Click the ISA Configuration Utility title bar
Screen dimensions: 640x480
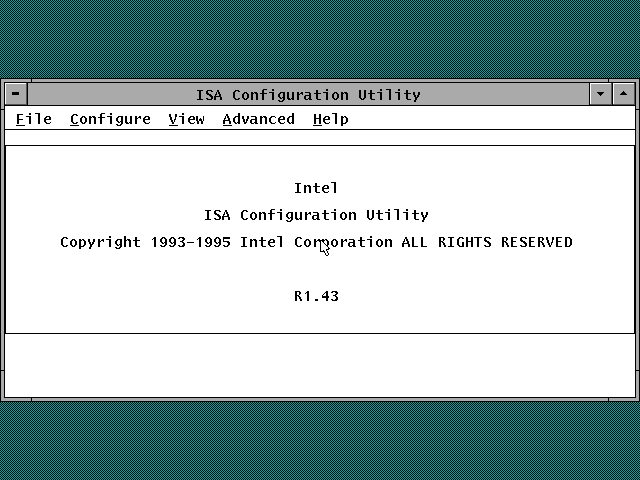tap(308, 94)
